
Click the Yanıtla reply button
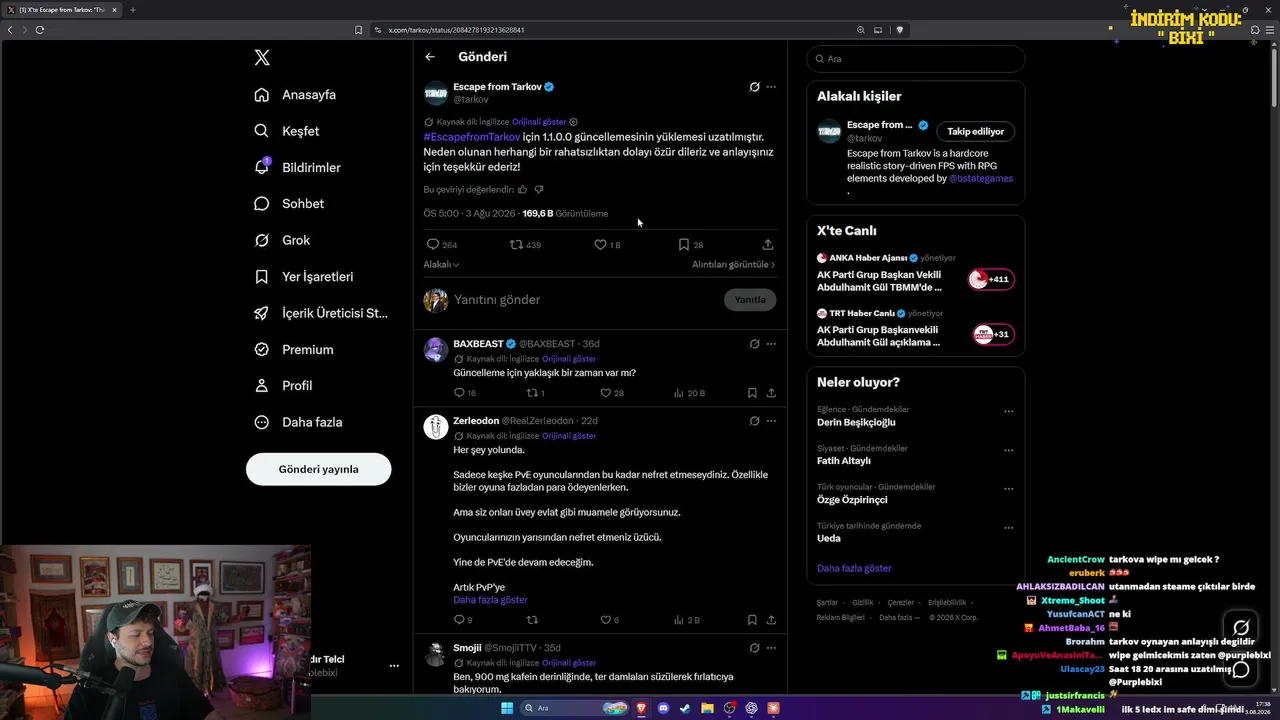[750, 299]
